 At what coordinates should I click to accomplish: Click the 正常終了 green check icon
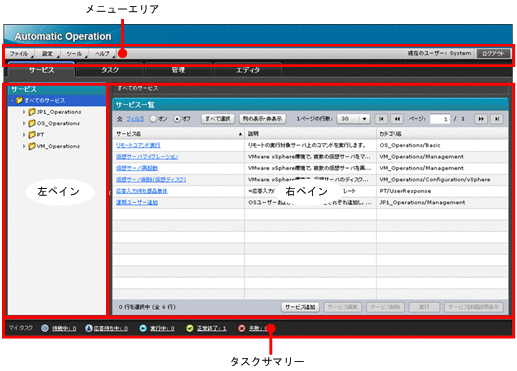click(190, 328)
